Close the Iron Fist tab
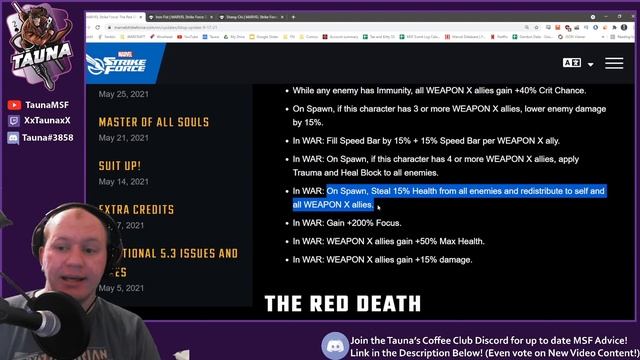This screenshot has width=640, height=360. (211, 17)
